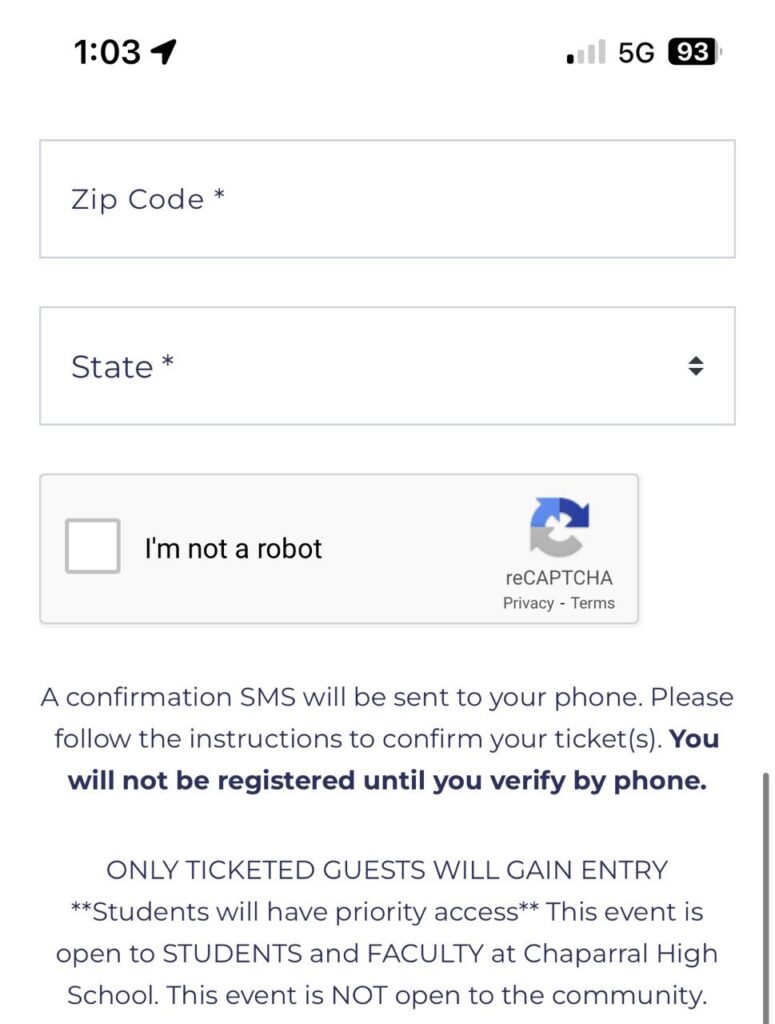Click the up-down arrows on State field

click(696, 366)
